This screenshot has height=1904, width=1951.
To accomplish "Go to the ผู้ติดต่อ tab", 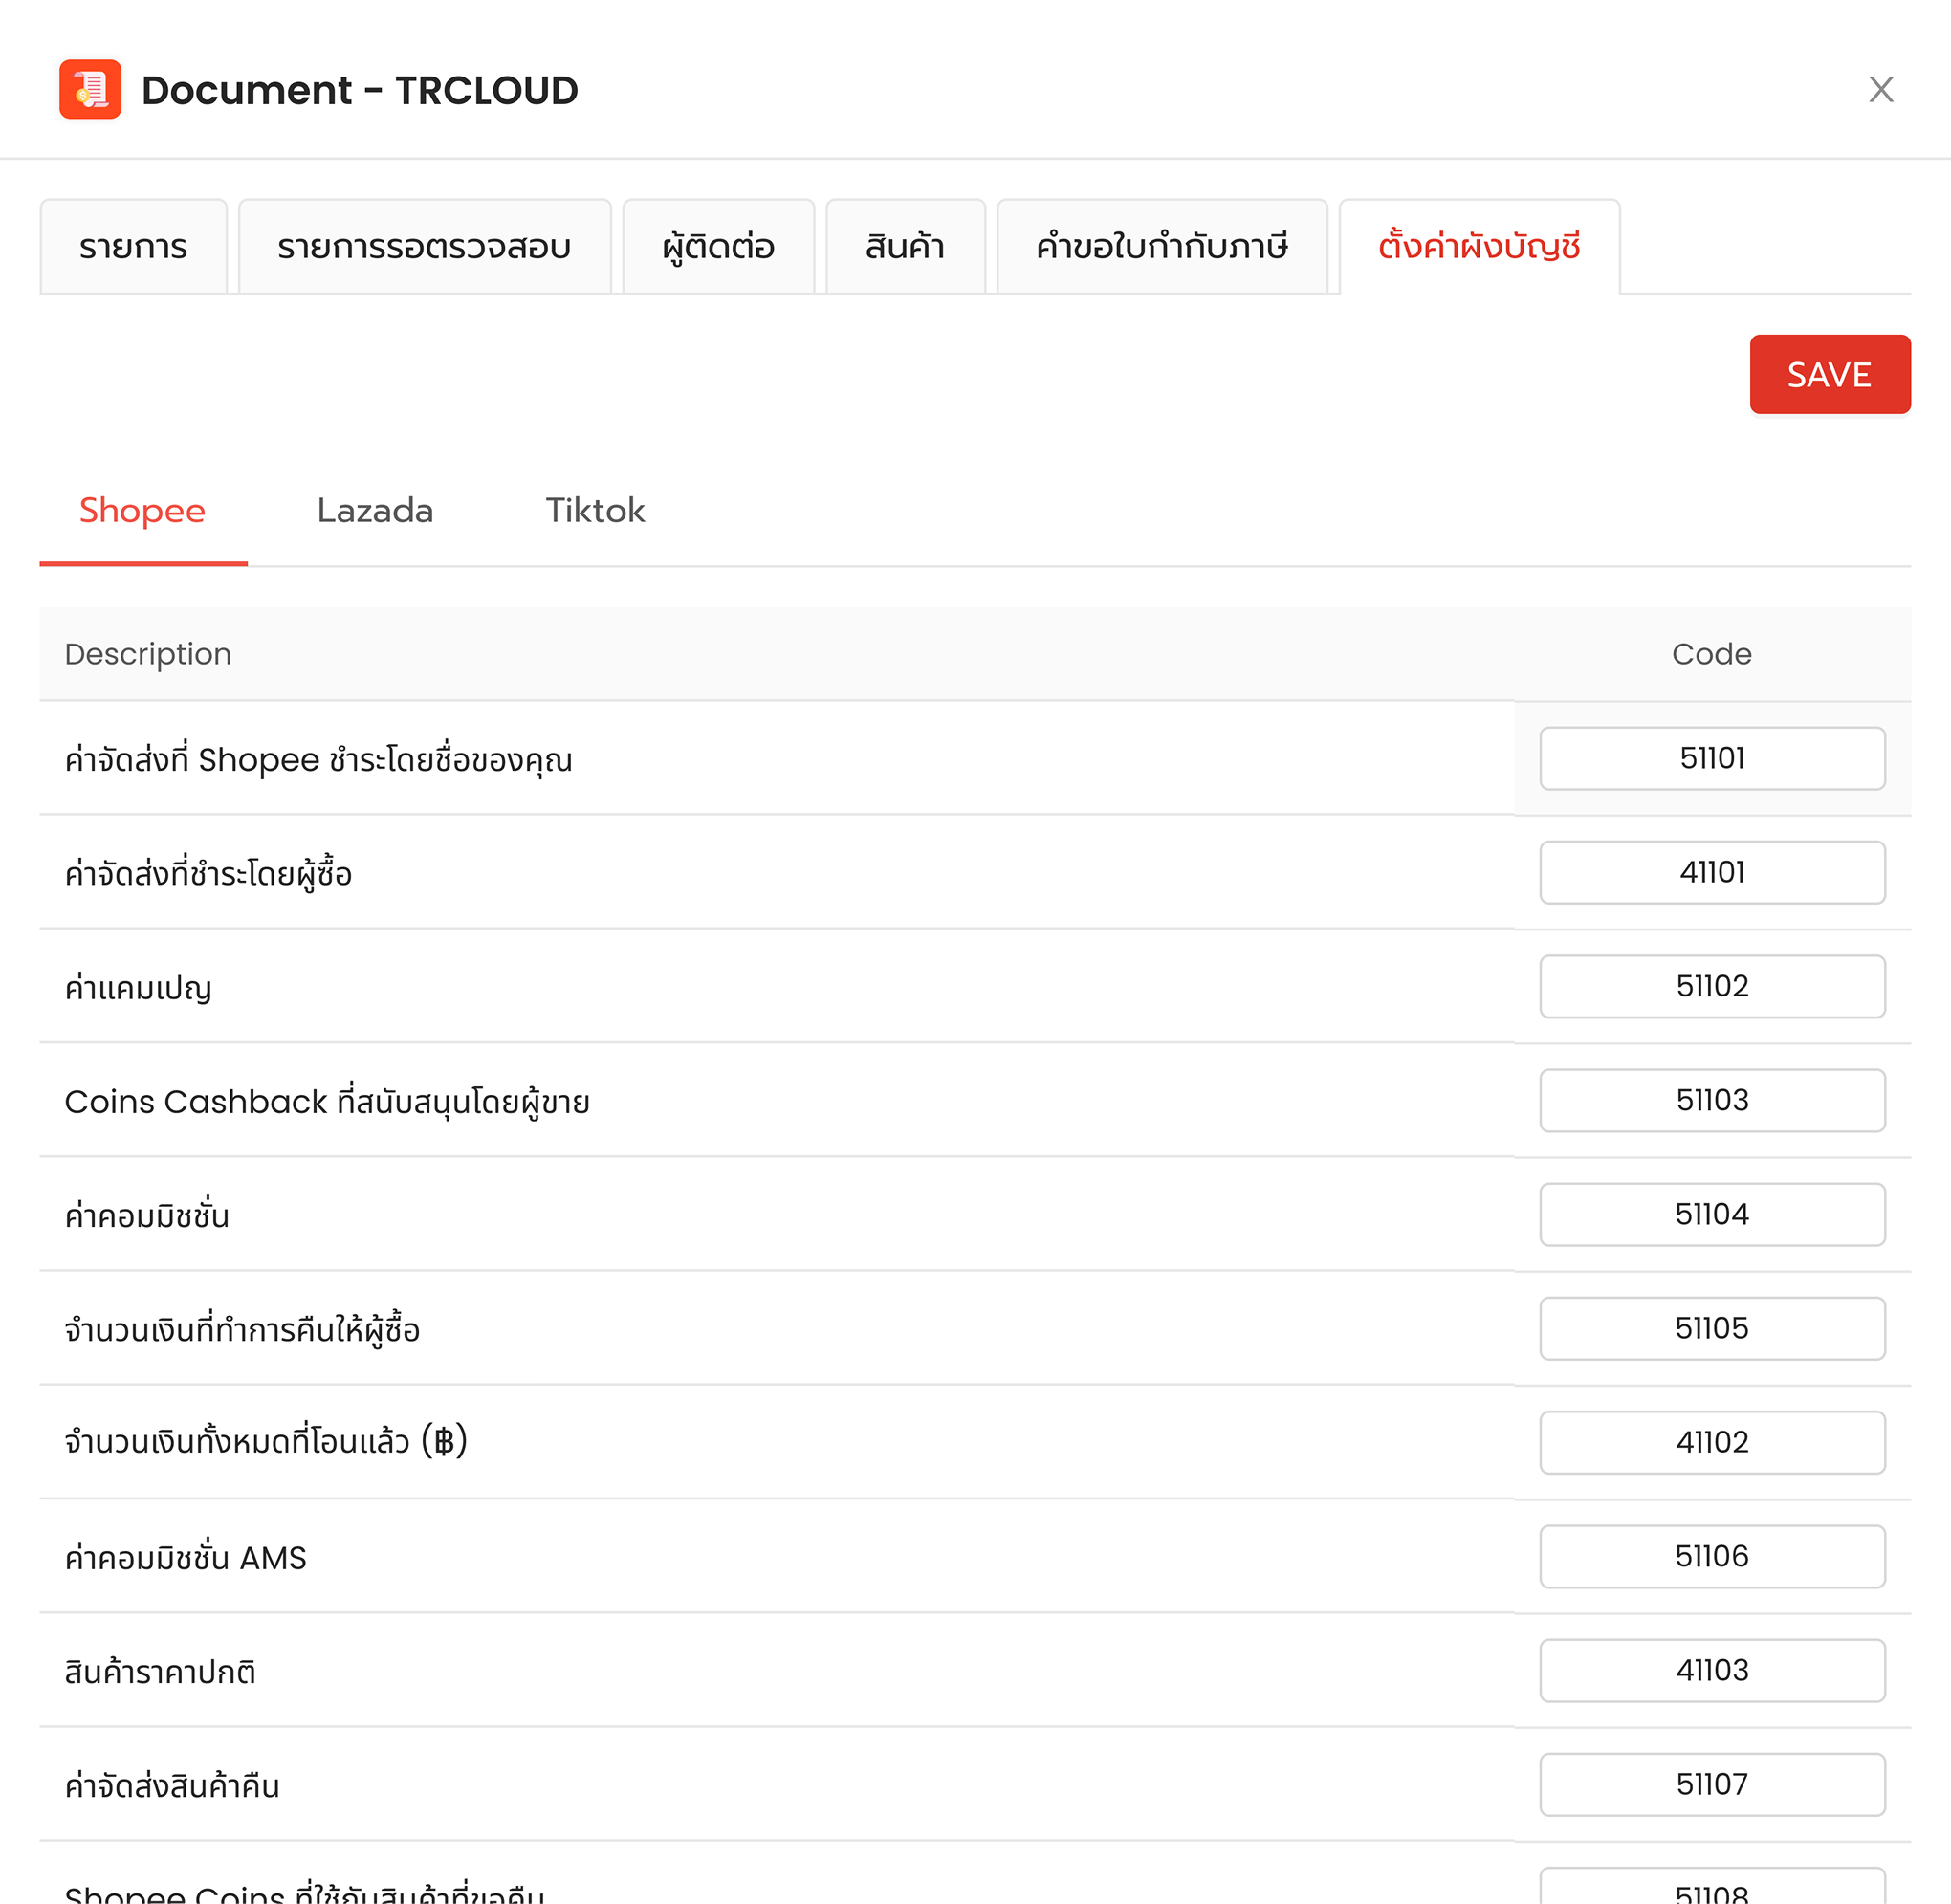I will (x=718, y=246).
